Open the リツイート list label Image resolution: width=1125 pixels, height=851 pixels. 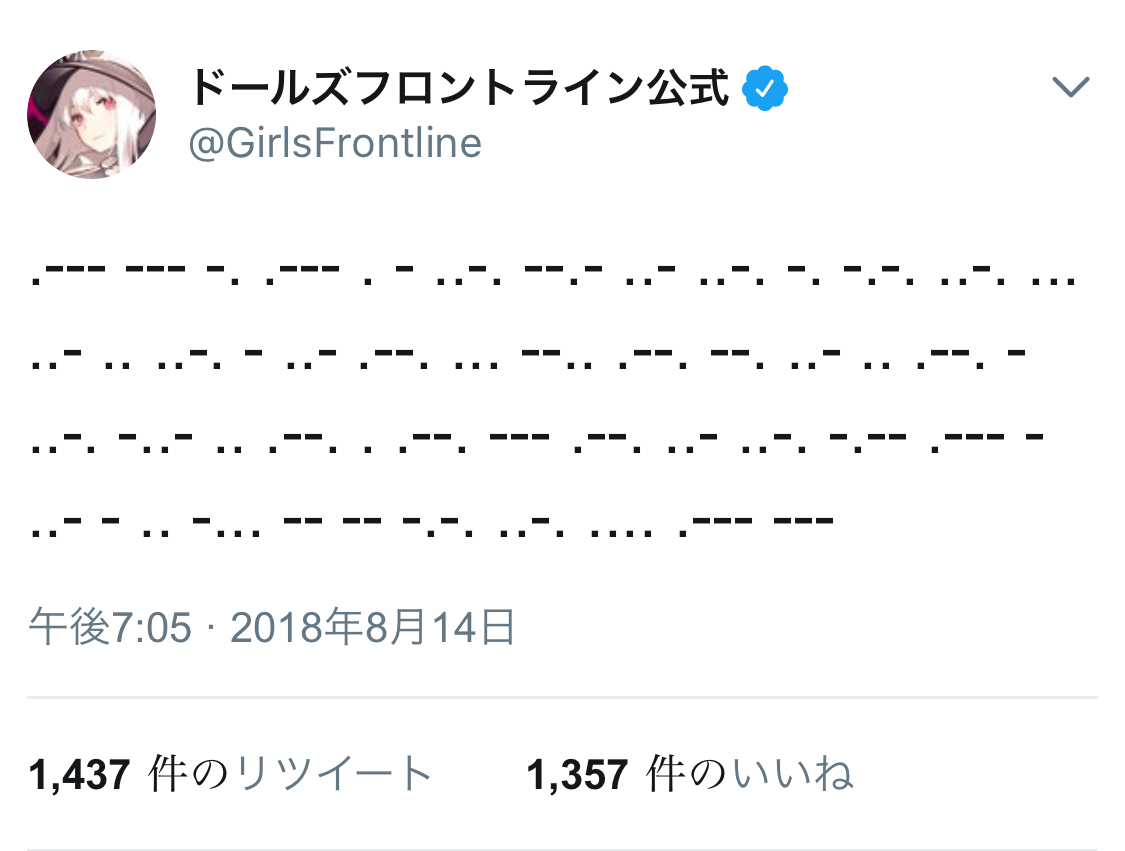(x=334, y=774)
